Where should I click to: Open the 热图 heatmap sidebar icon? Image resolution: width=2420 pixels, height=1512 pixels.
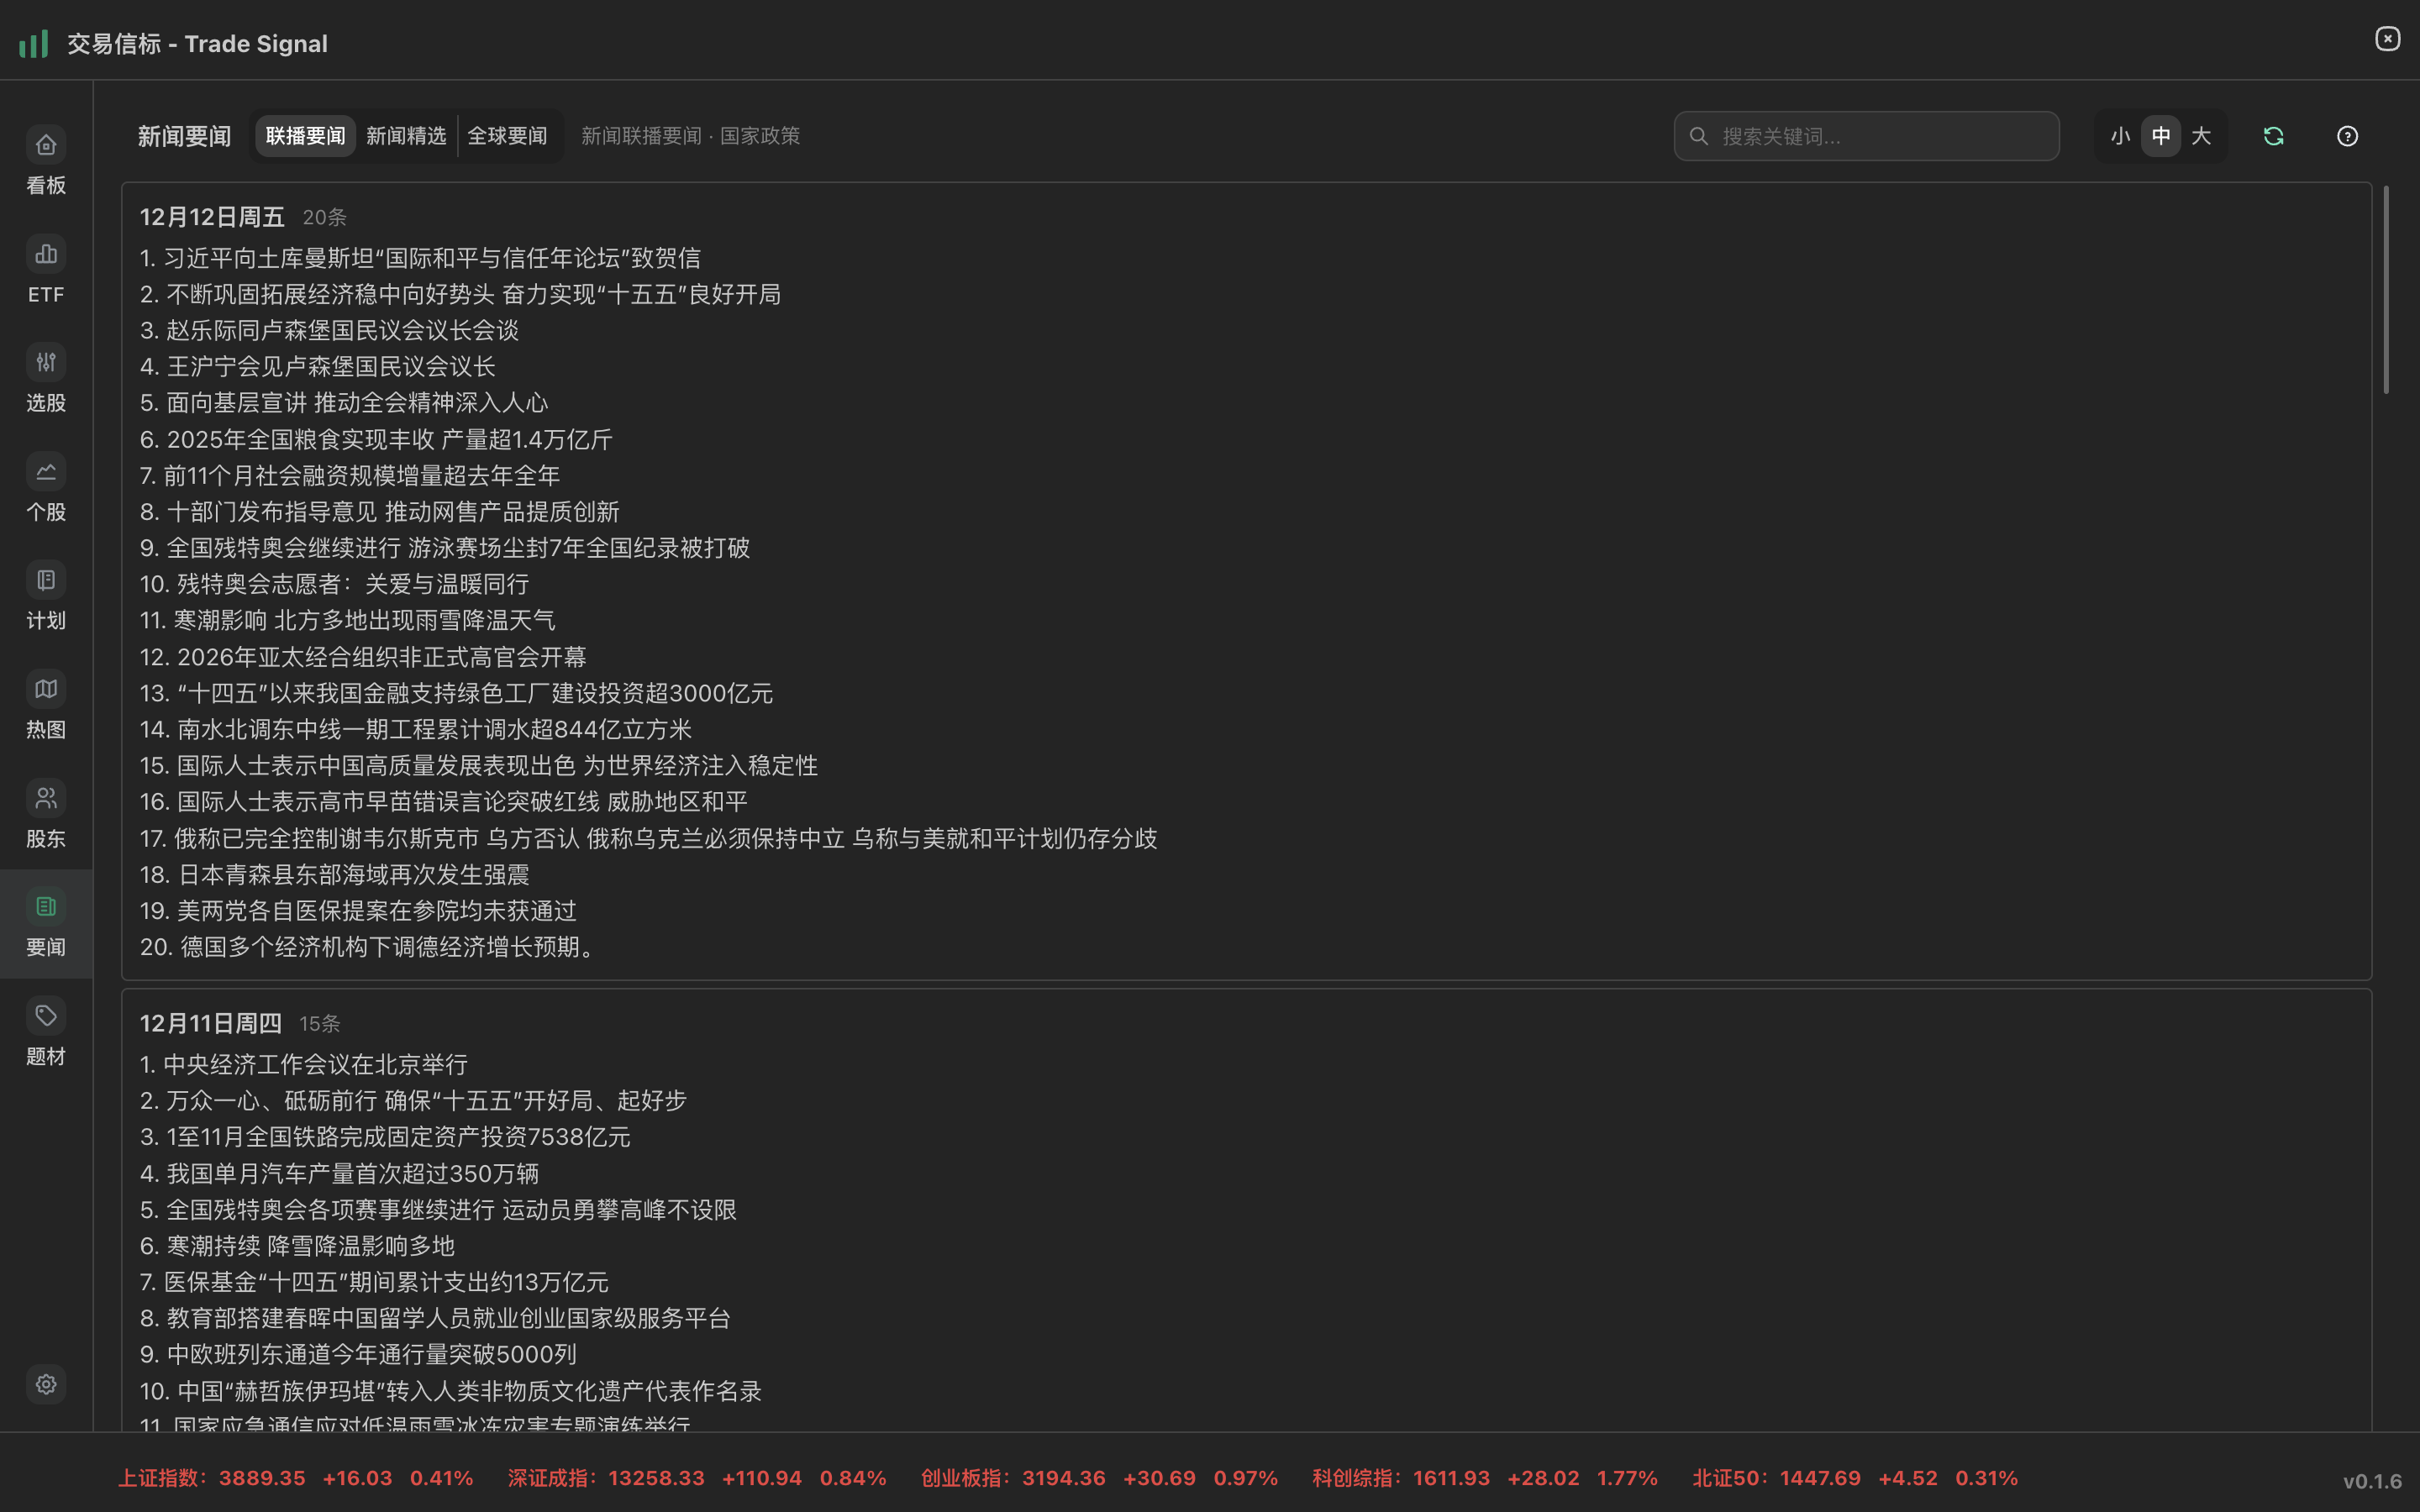46,690
